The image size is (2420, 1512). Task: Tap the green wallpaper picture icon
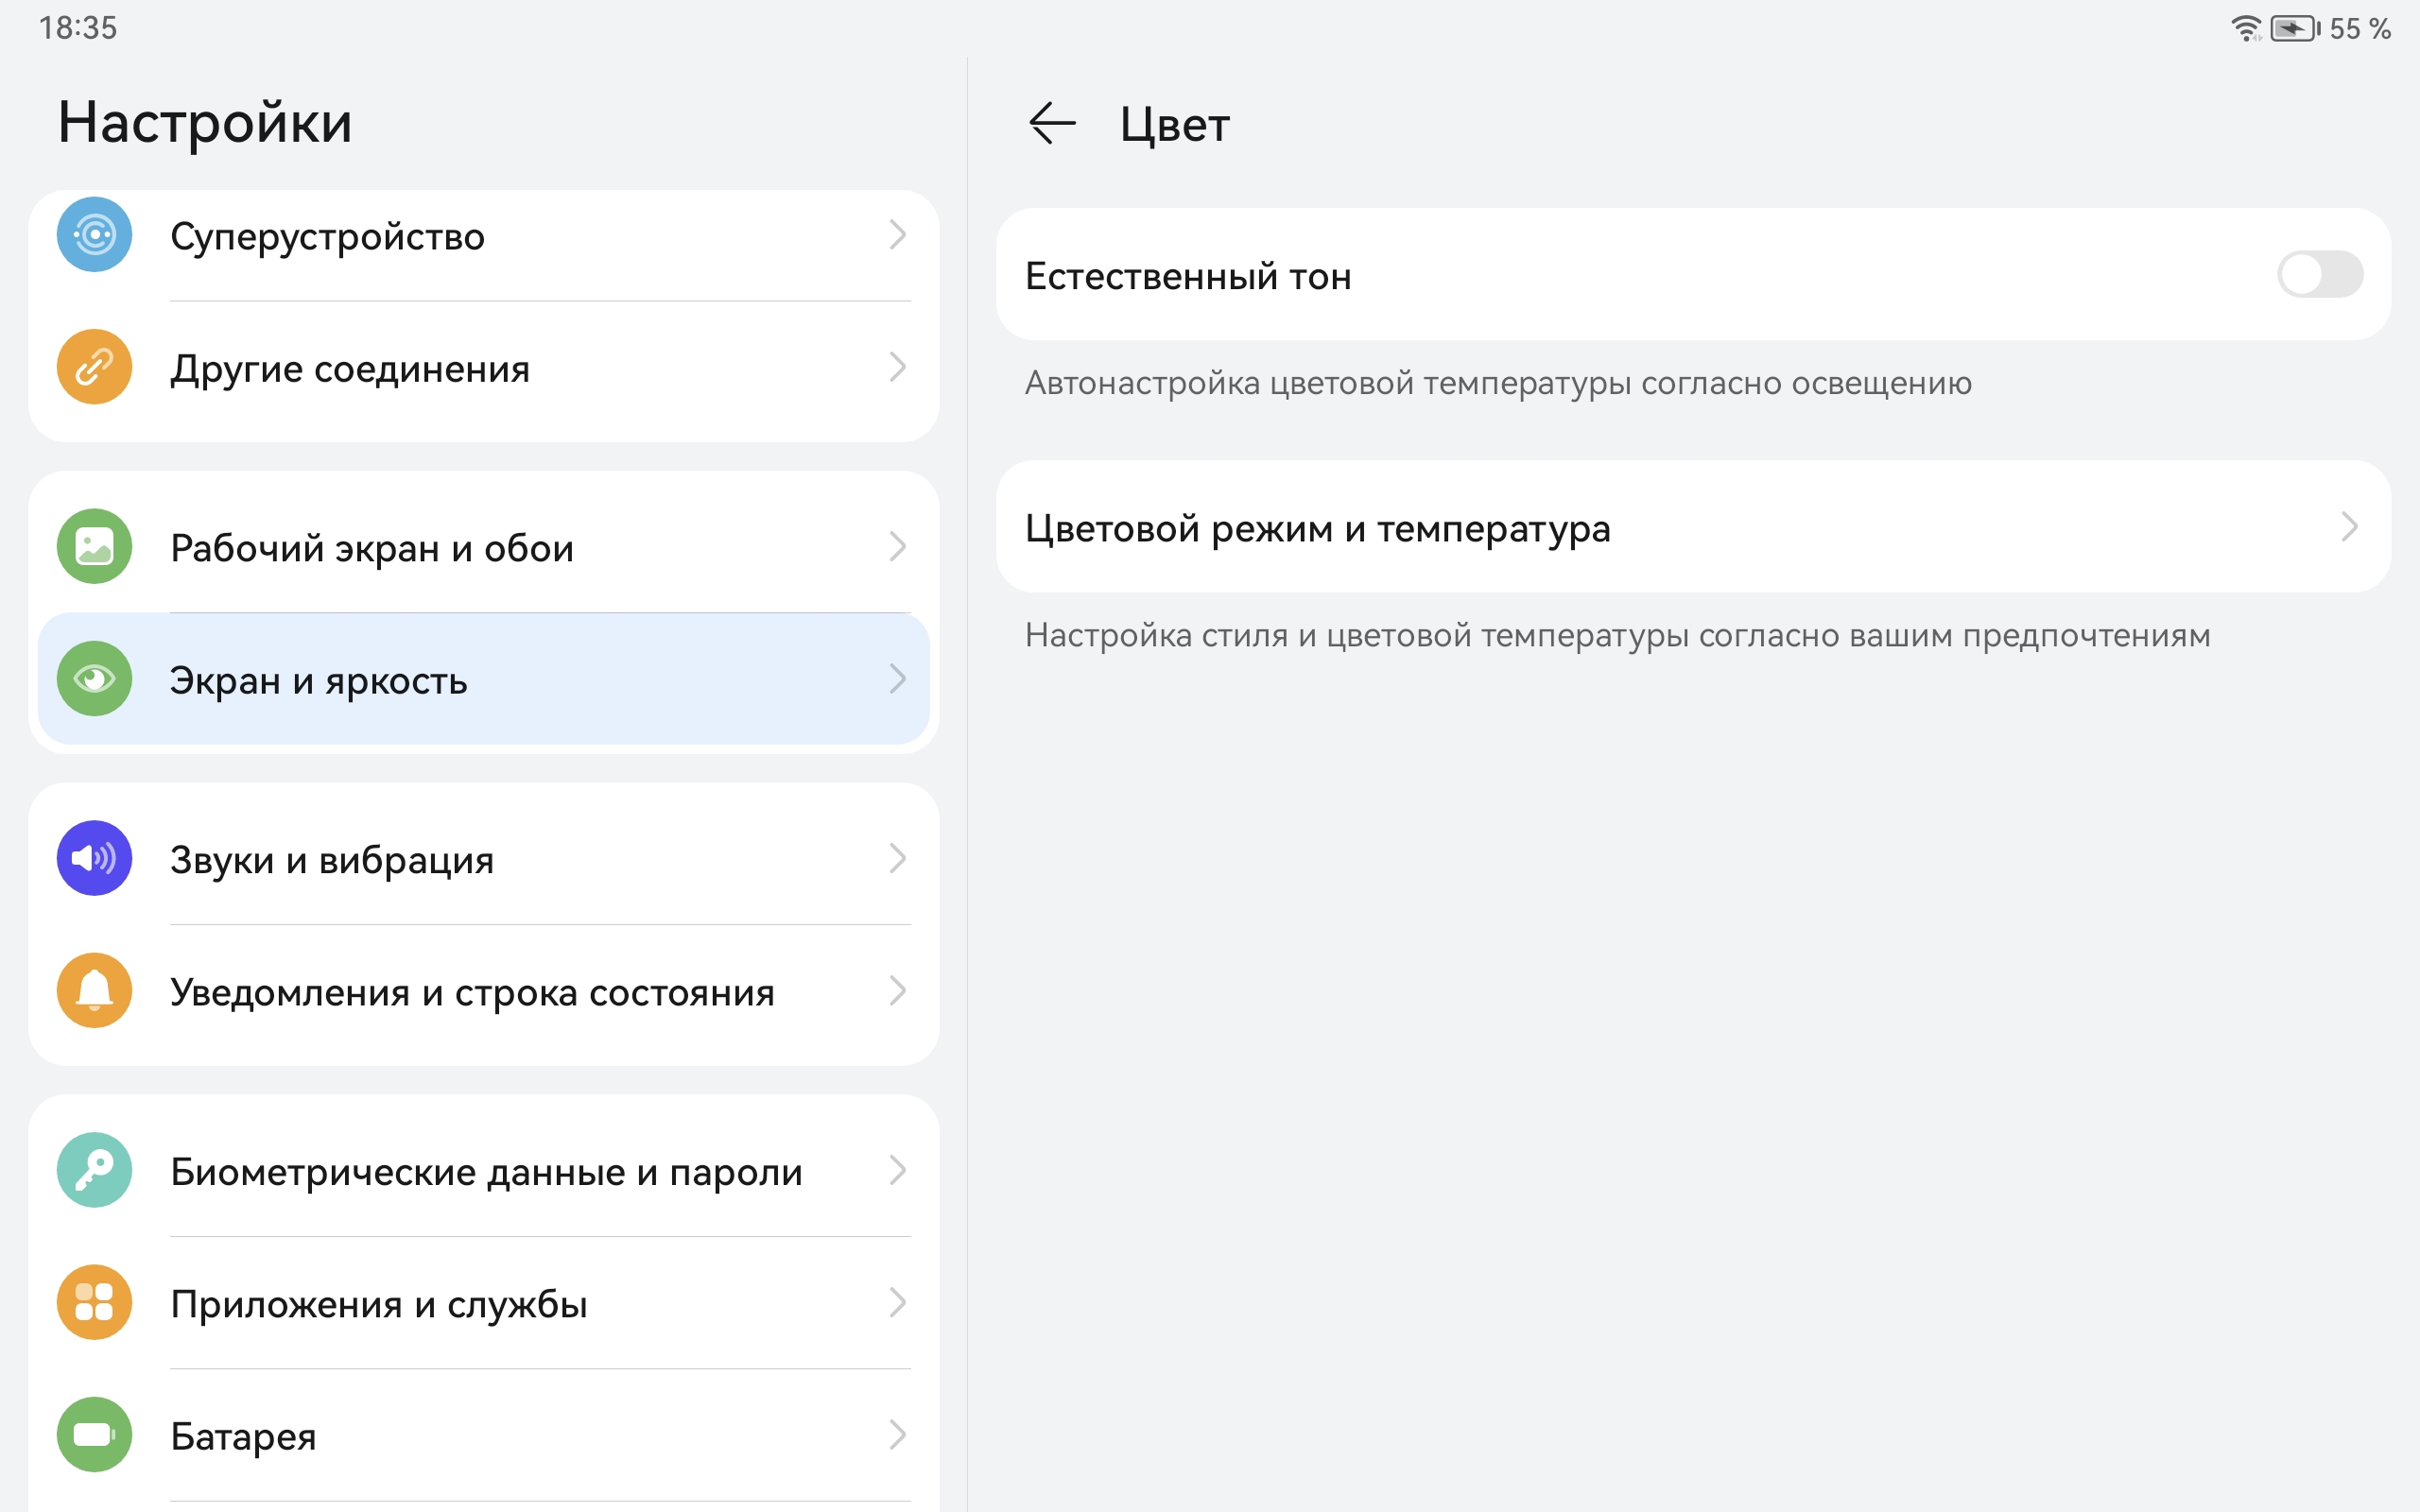94,547
